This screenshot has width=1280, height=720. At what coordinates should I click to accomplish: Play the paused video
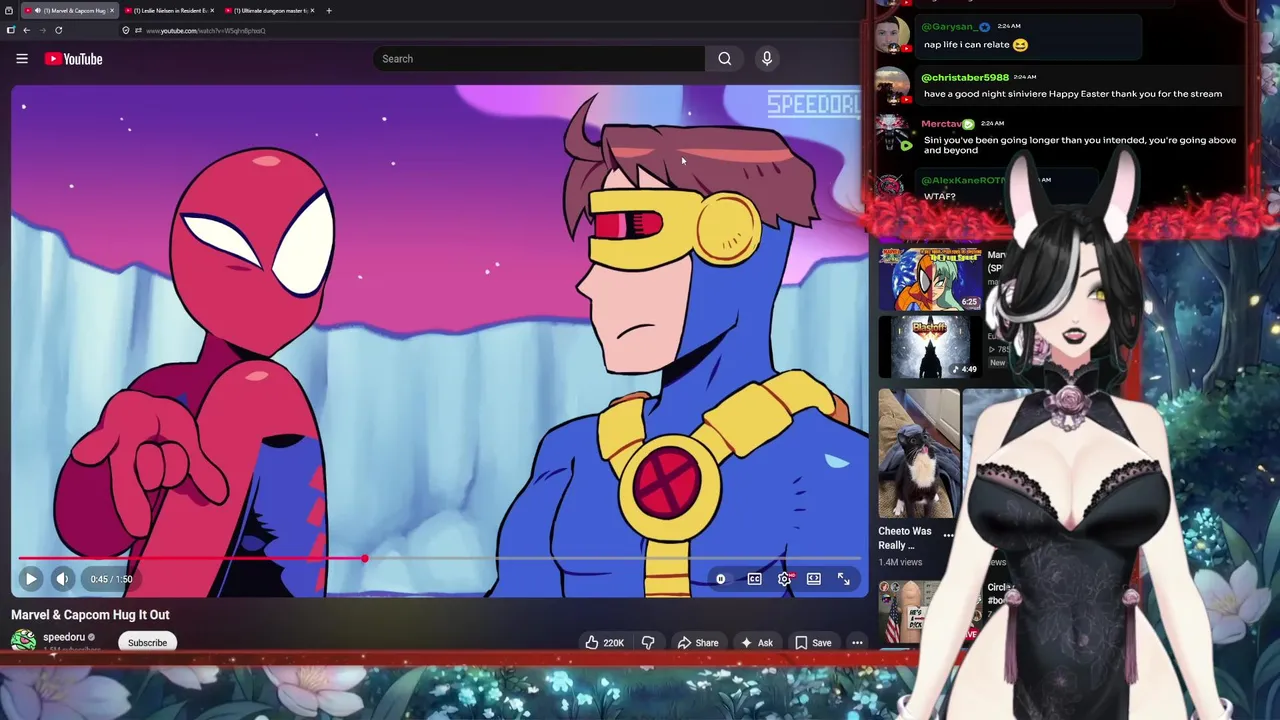click(31, 579)
